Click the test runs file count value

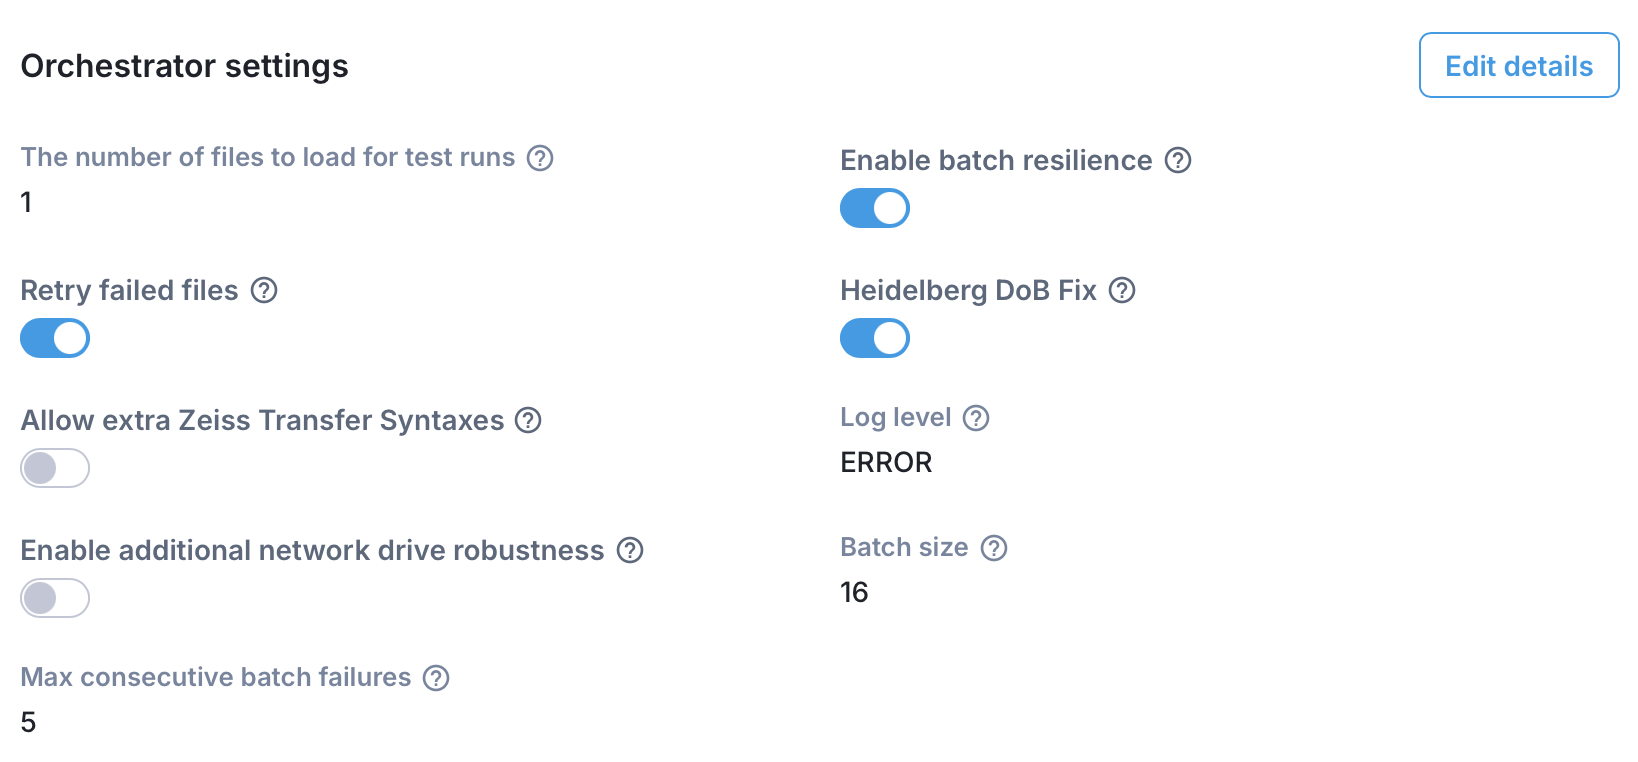click(27, 202)
